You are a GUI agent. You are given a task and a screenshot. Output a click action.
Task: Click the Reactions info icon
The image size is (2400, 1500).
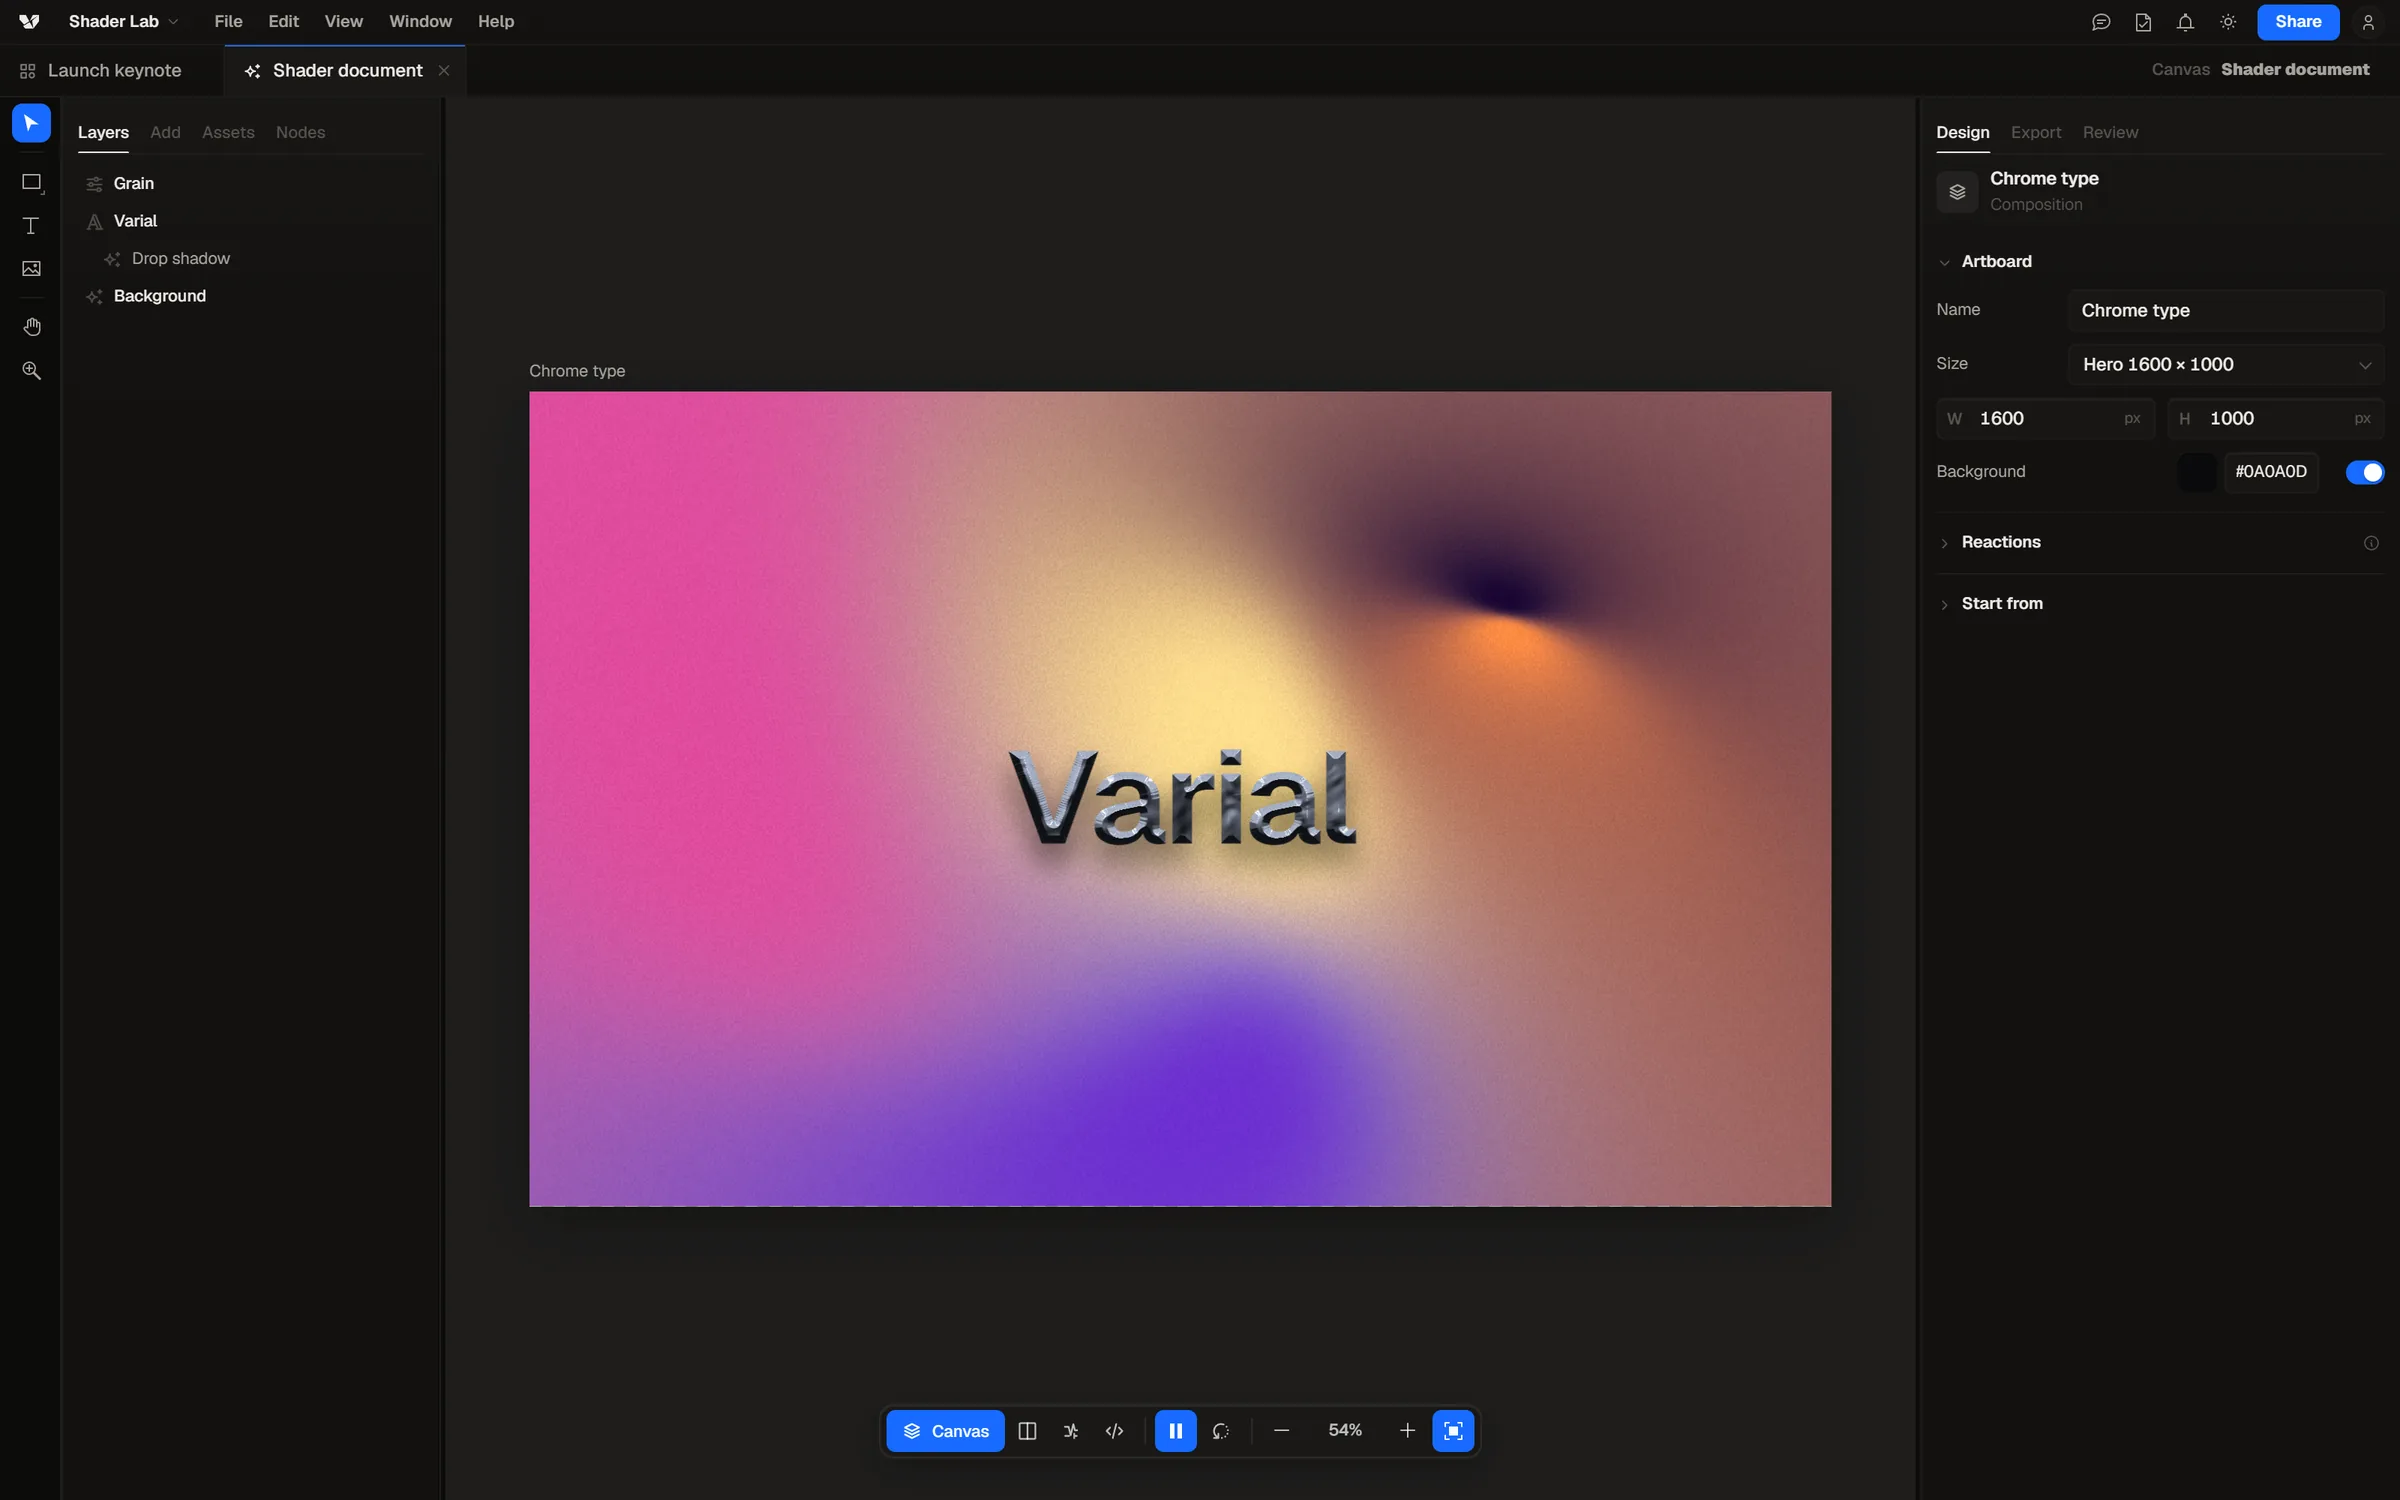[x=2371, y=543]
